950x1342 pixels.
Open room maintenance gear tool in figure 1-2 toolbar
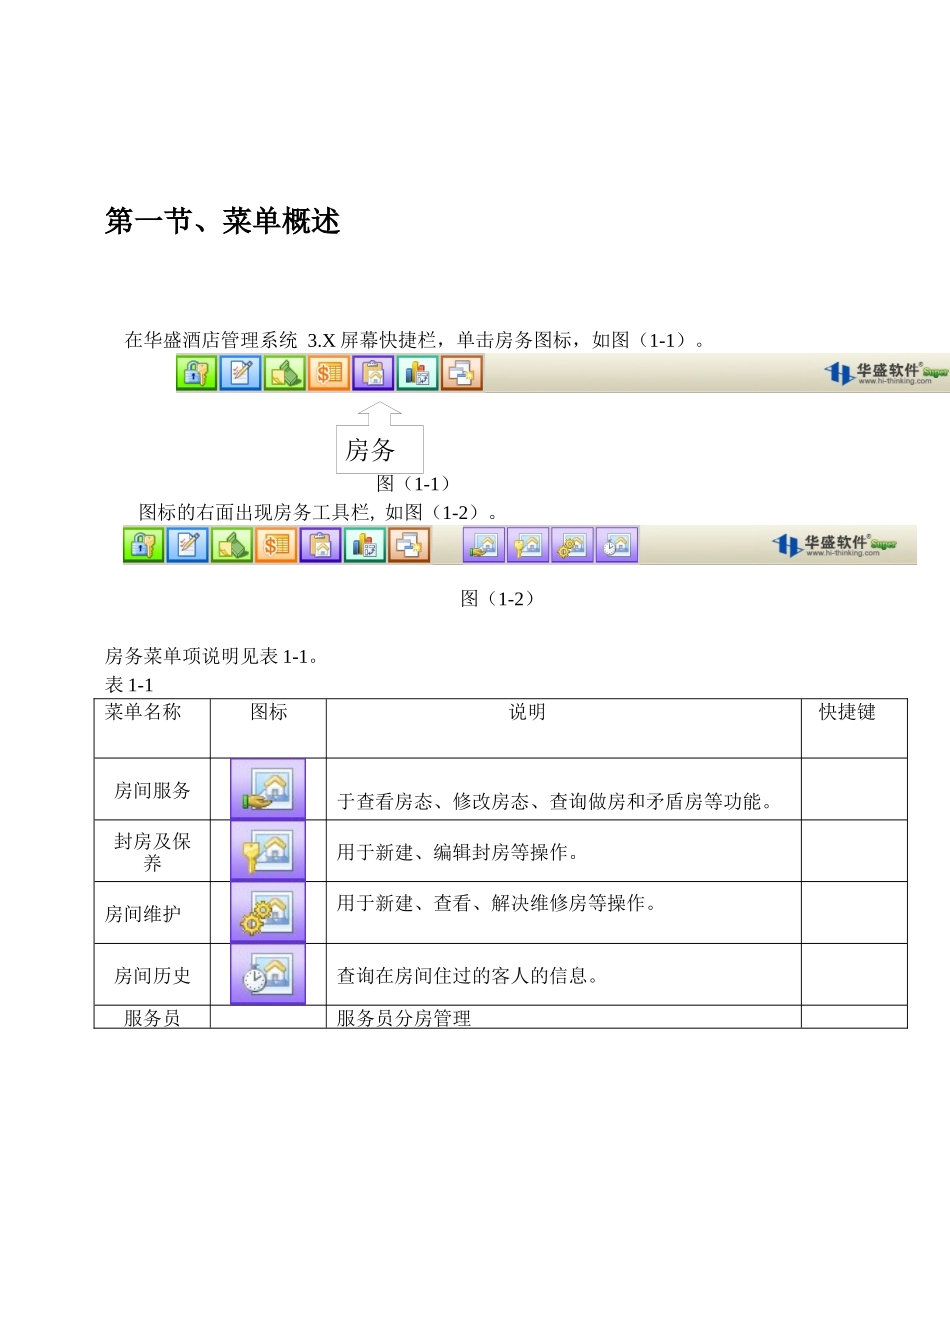[572, 545]
